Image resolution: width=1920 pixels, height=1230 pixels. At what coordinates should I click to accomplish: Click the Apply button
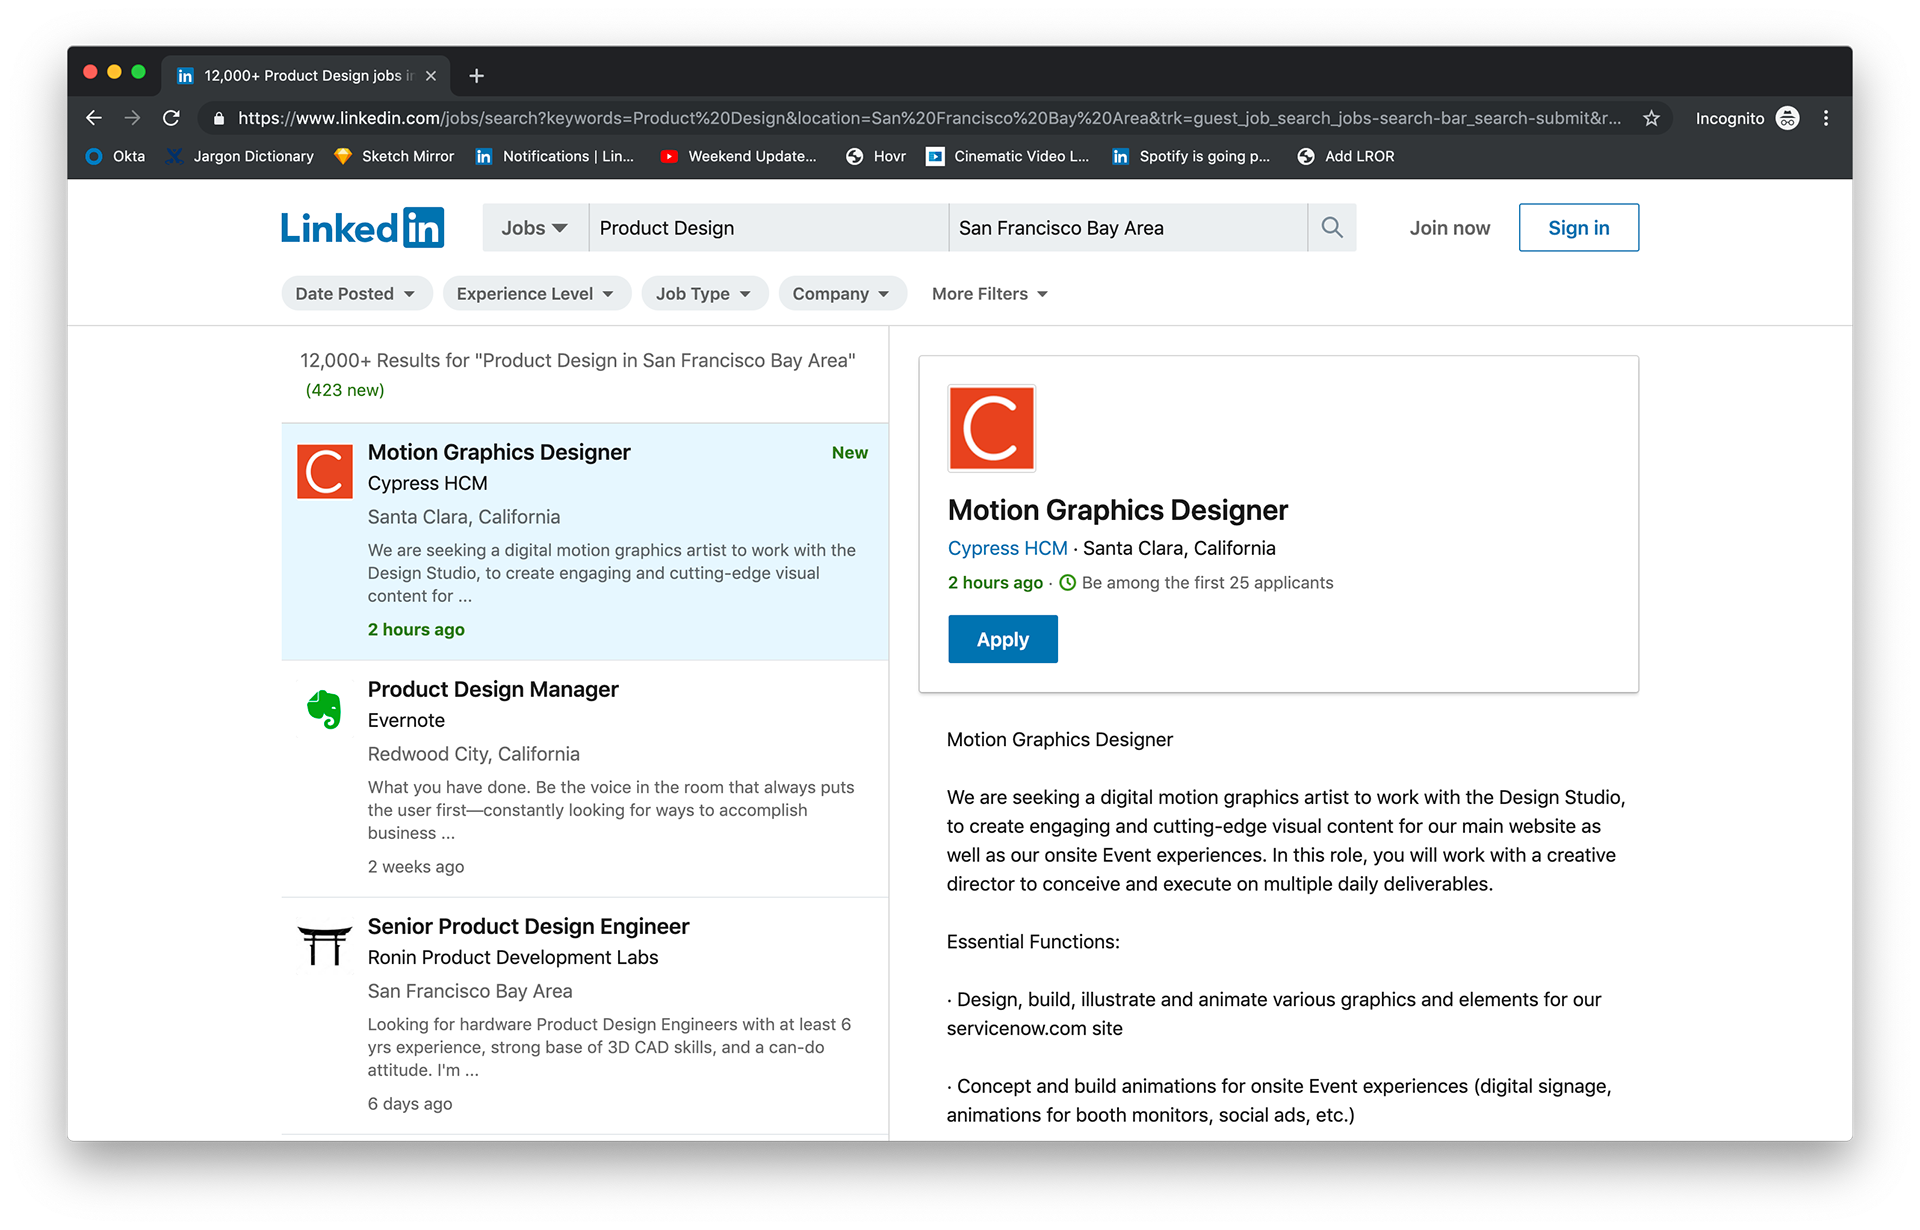[1002, 639]
